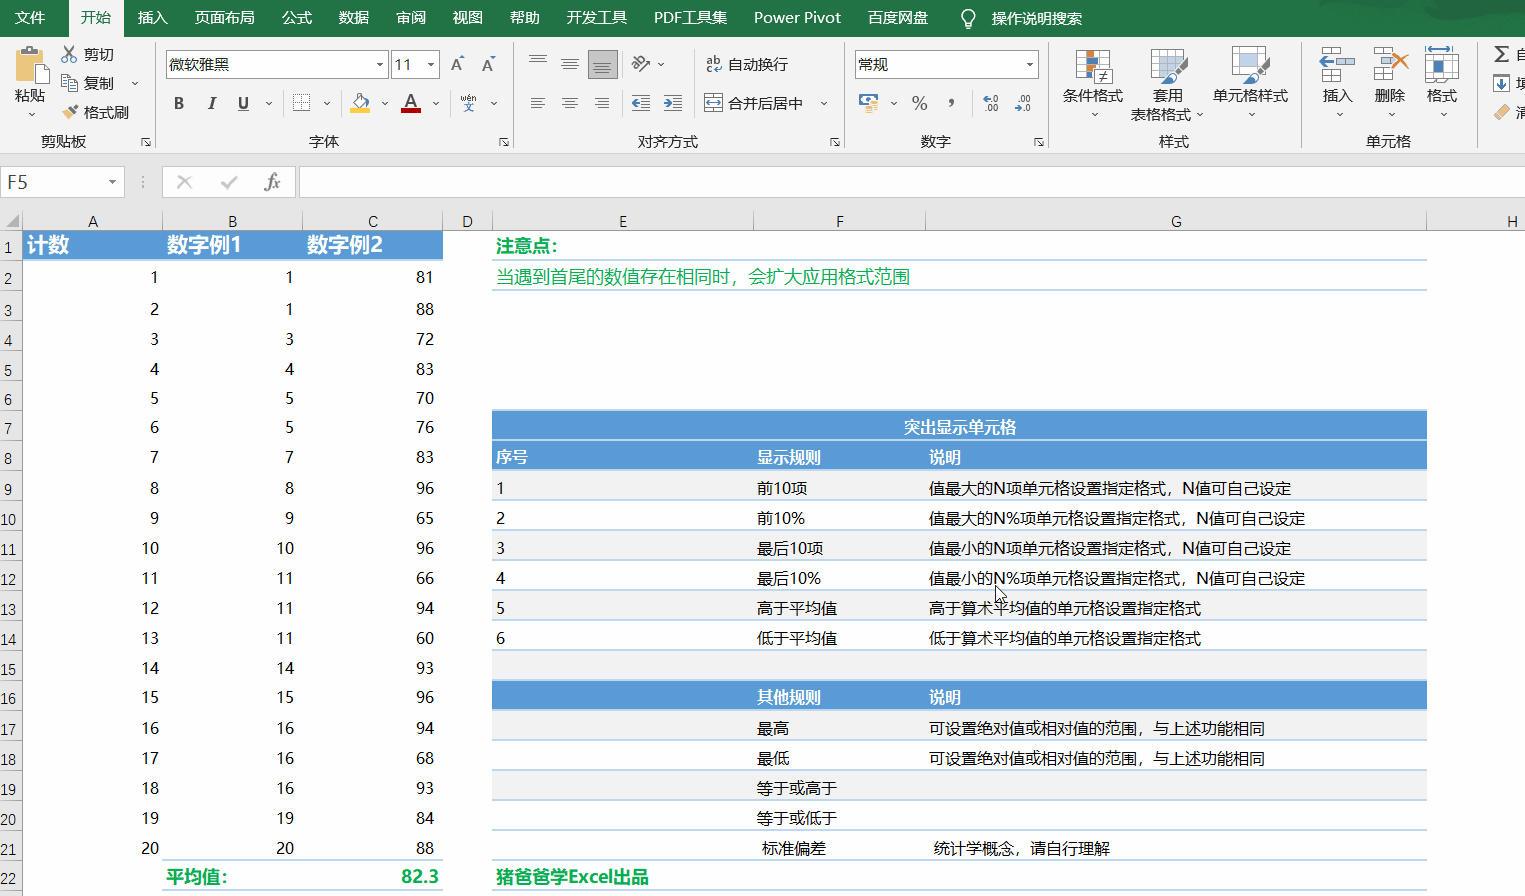Select all cells via corner triangle
The height and width of the screenshot is (896, 1525).
(11, 221)
